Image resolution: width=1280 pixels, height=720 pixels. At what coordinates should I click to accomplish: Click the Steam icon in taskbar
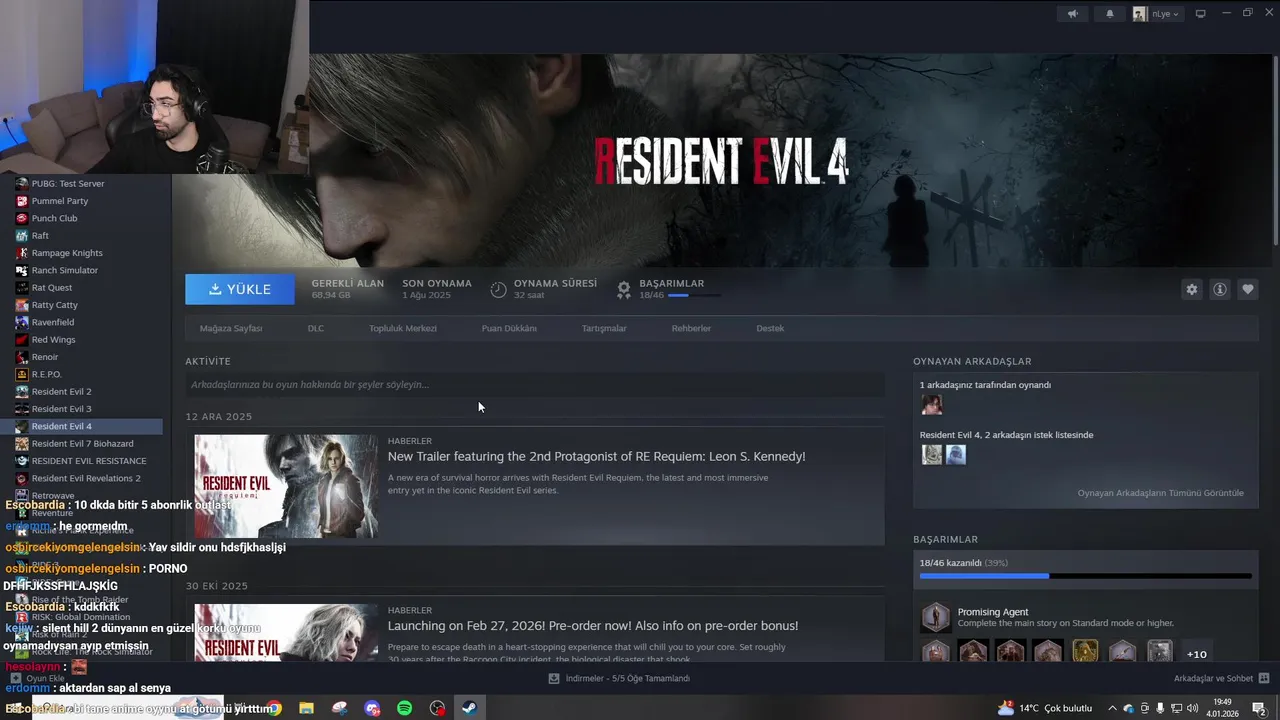point(469,708)
